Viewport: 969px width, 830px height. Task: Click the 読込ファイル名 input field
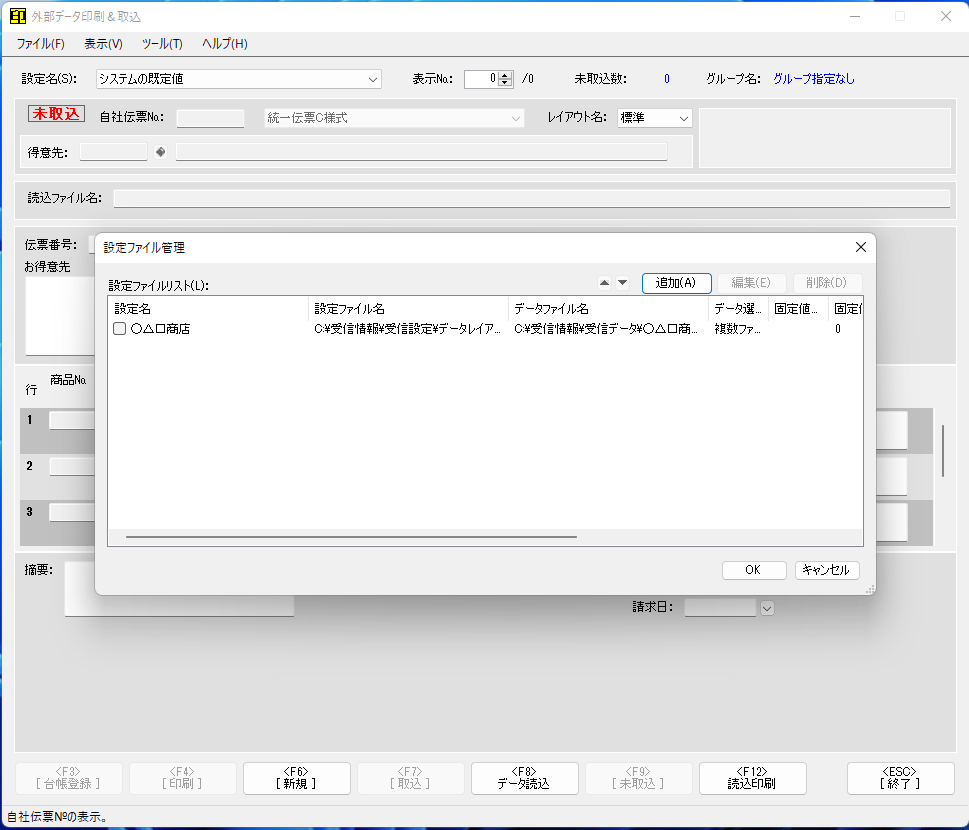(531, 198)
